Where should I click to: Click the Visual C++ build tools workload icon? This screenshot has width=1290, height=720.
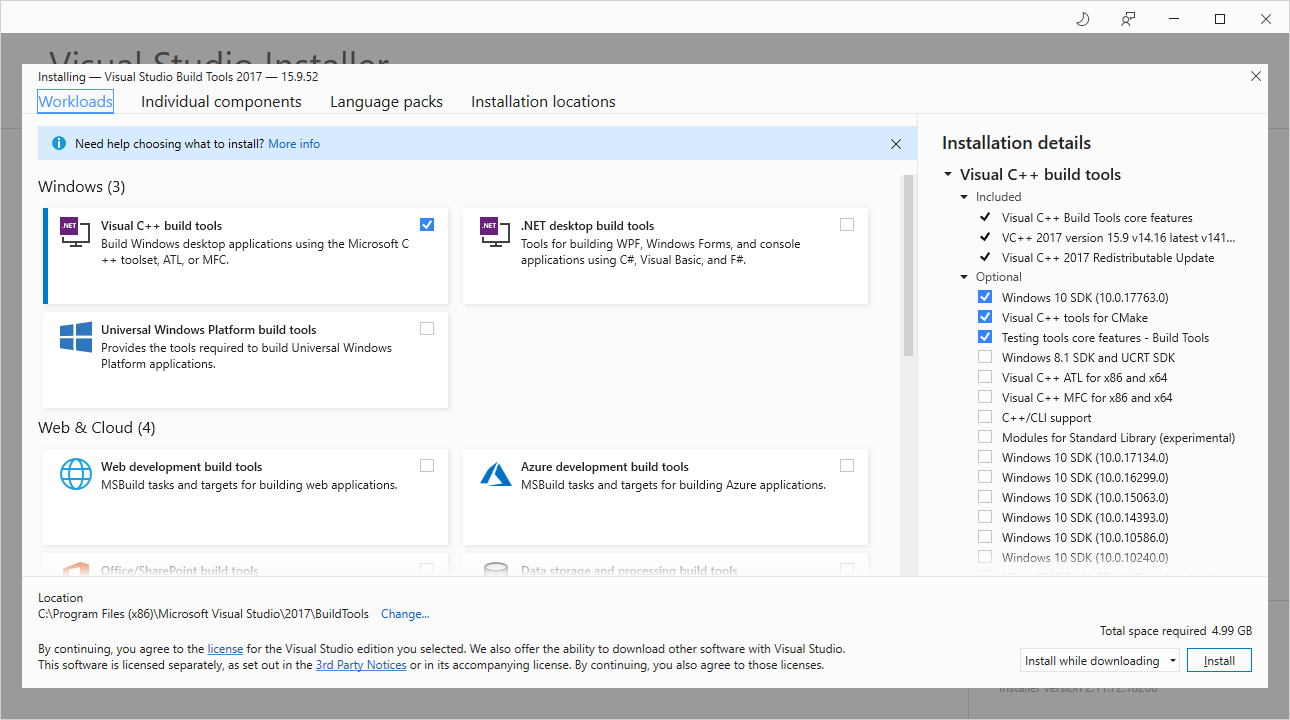pyautogui.click(x=75, y=233)
